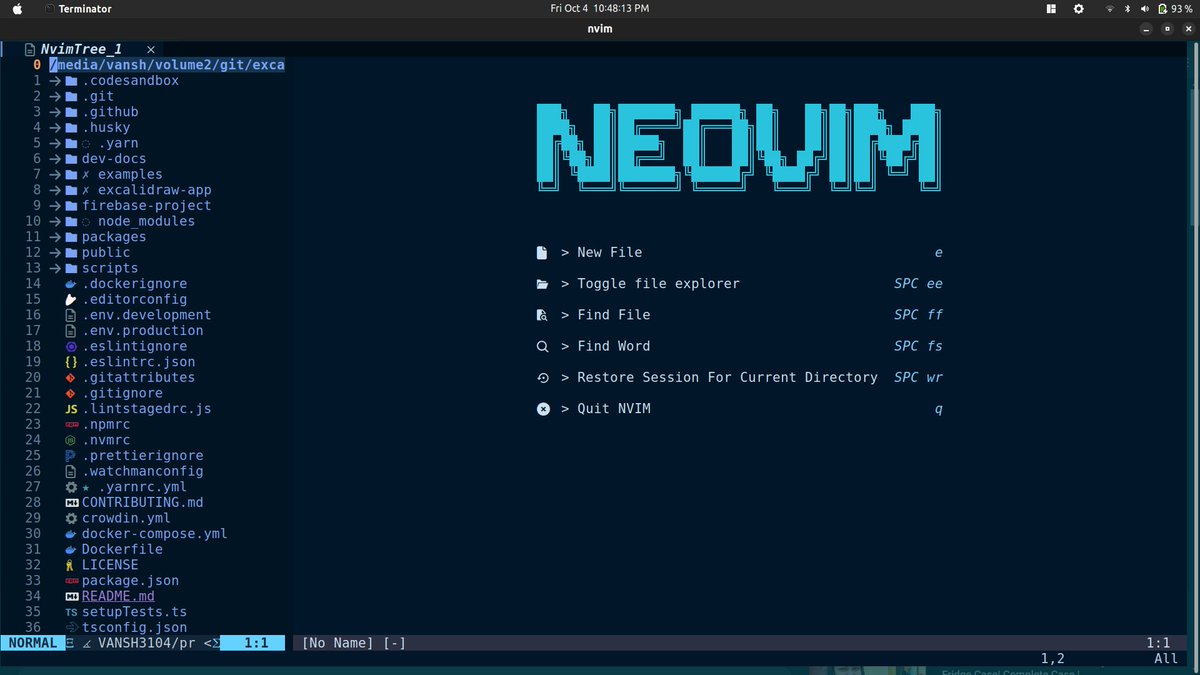The width and height of the screenshot is (1200, 675).
Task: Click the git icon beside .gitignore
Action: pos(71,393)
